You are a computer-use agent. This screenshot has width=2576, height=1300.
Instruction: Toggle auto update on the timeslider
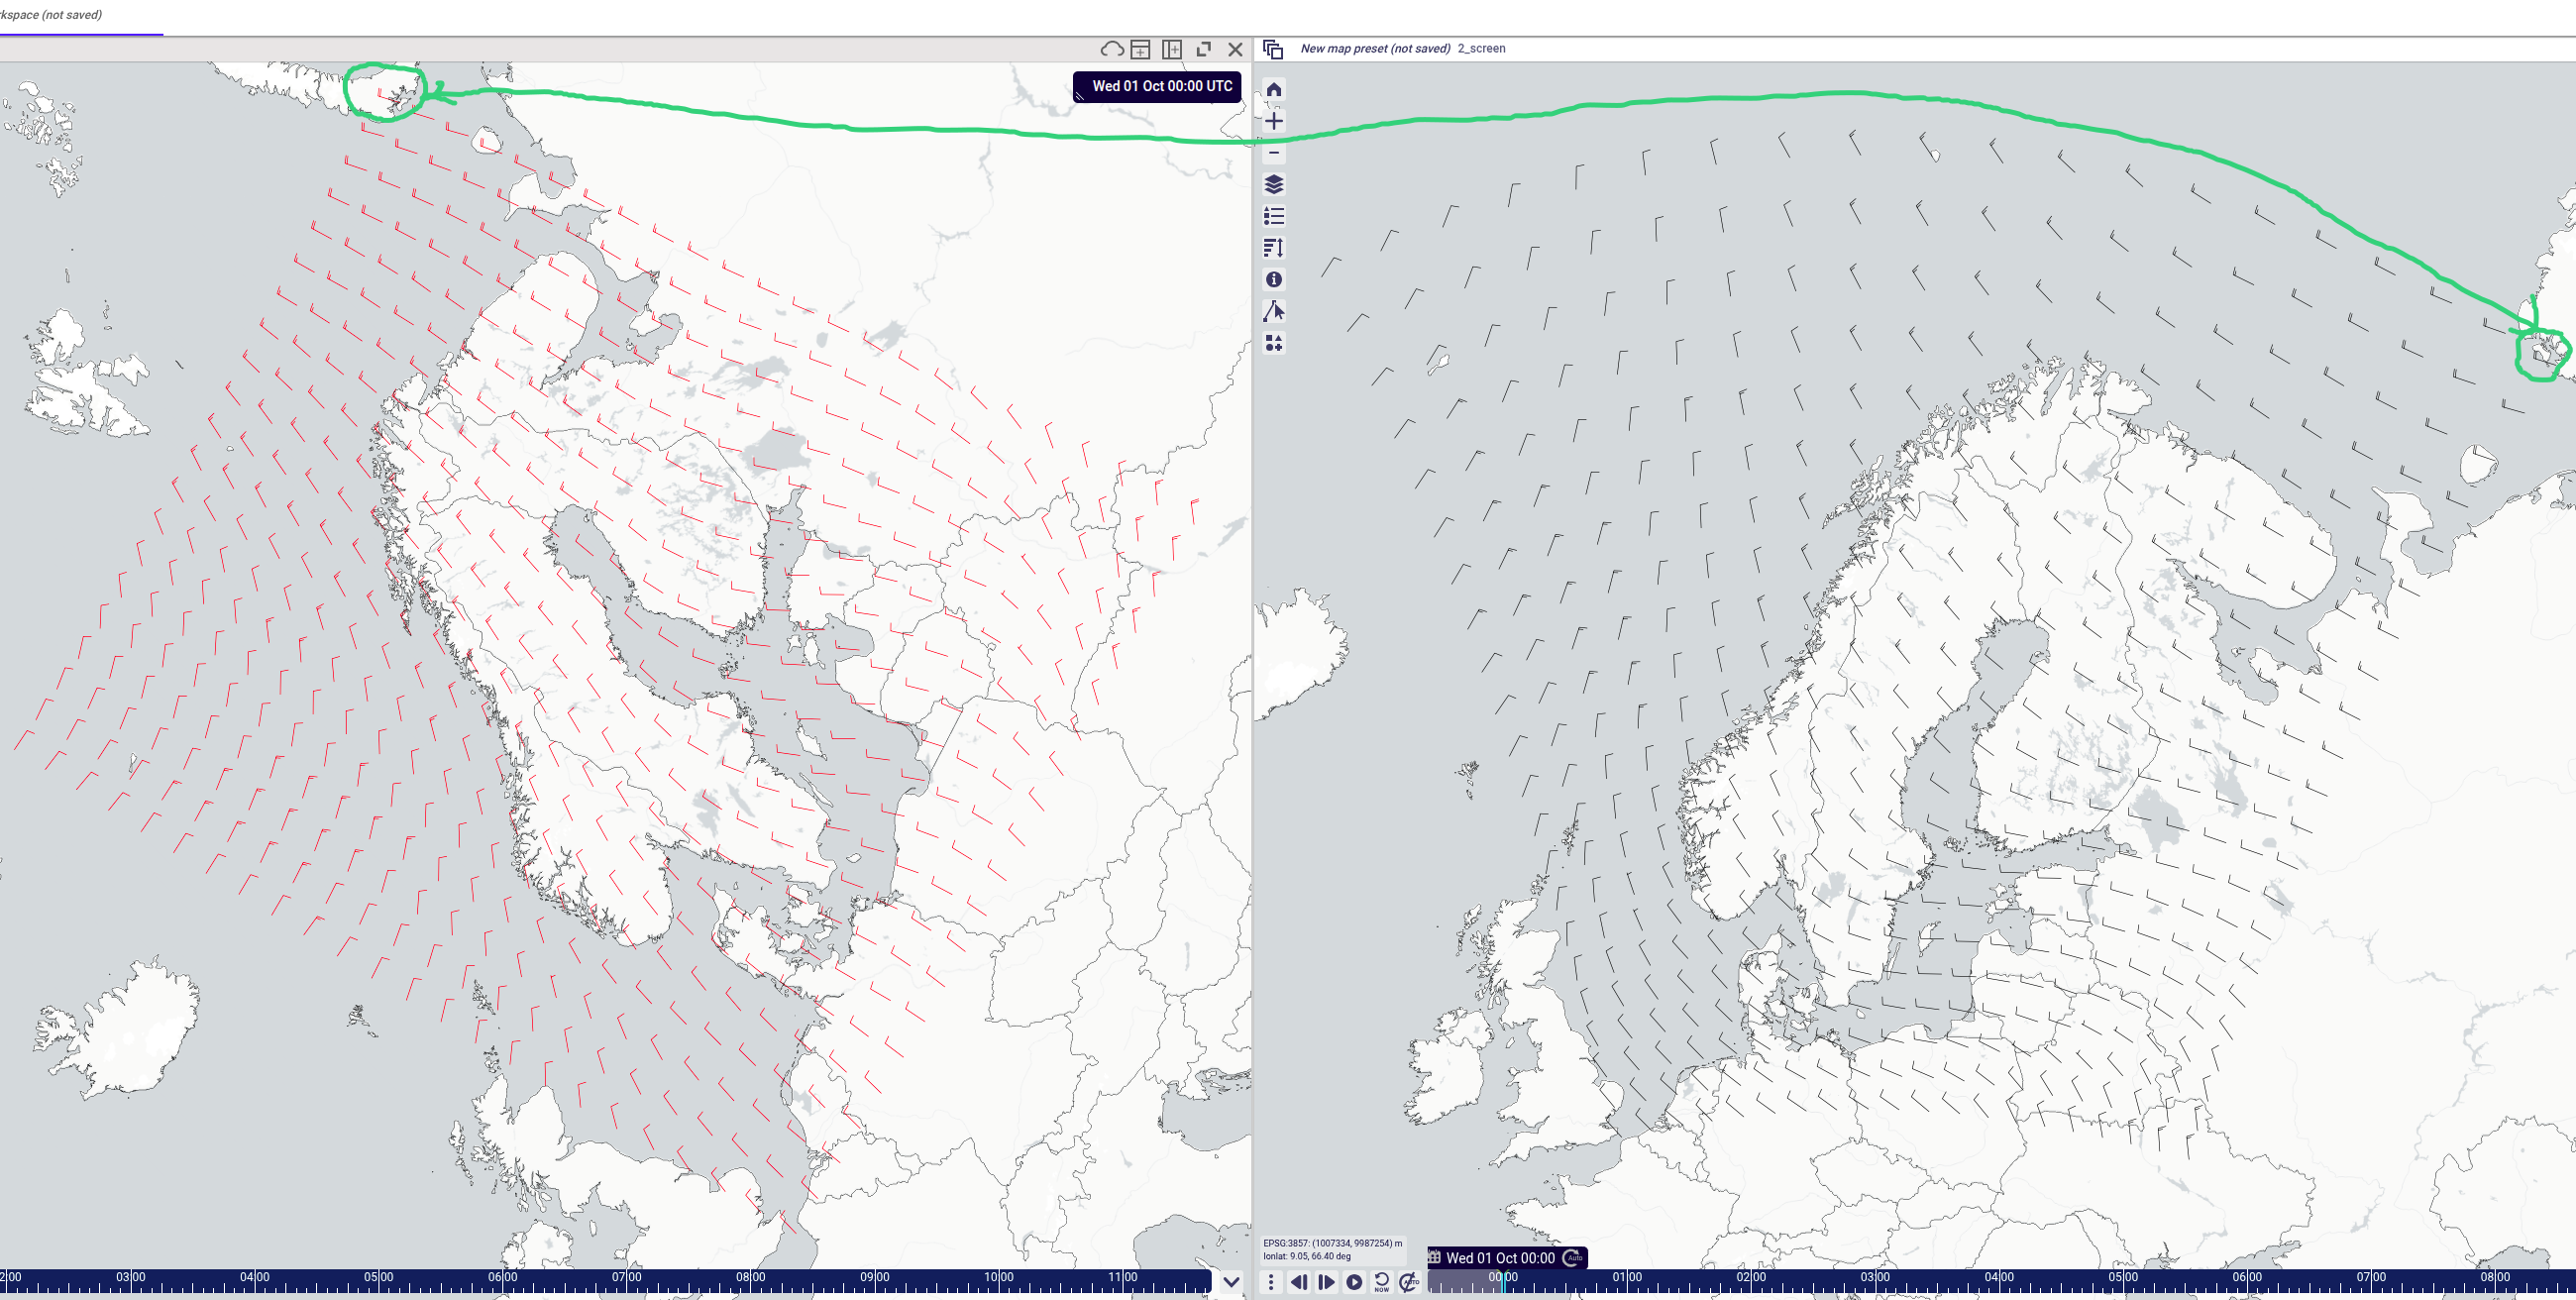[1409, 1282]
